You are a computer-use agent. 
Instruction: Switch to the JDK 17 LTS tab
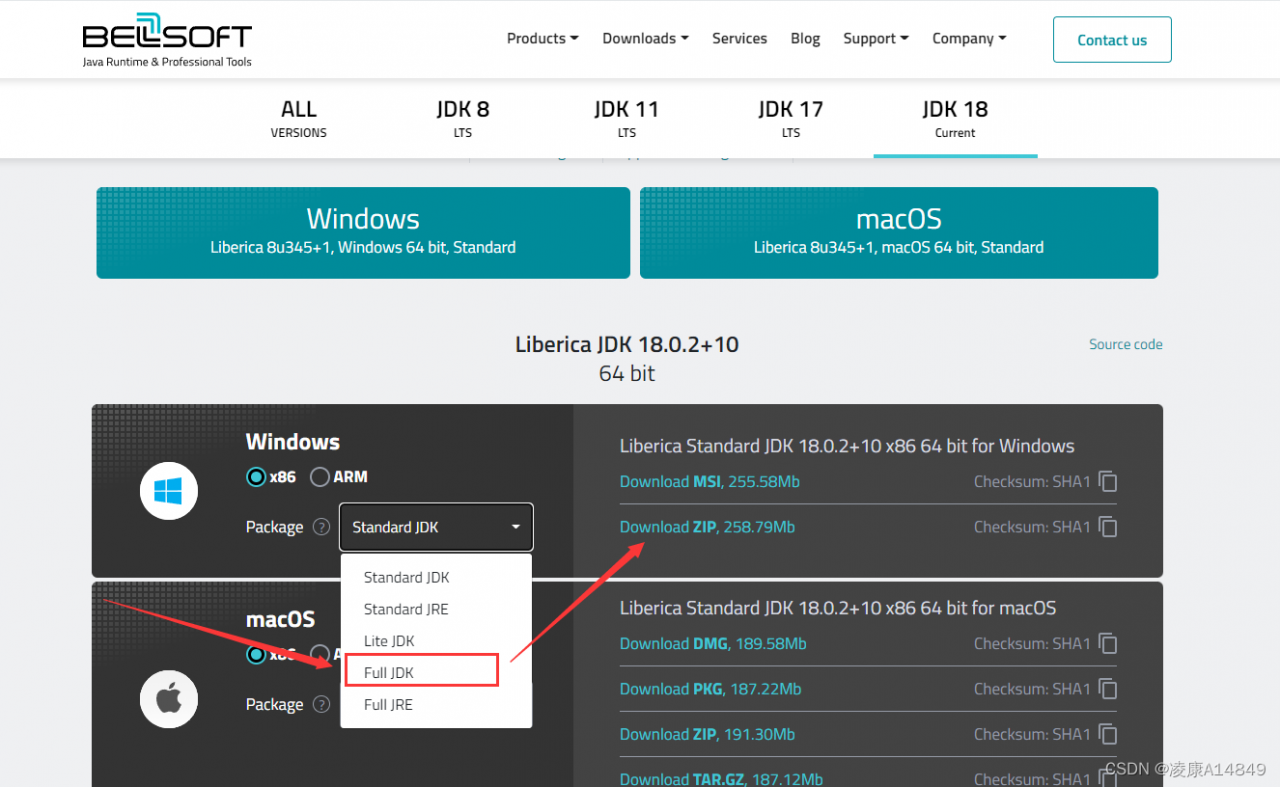(791, 118)
